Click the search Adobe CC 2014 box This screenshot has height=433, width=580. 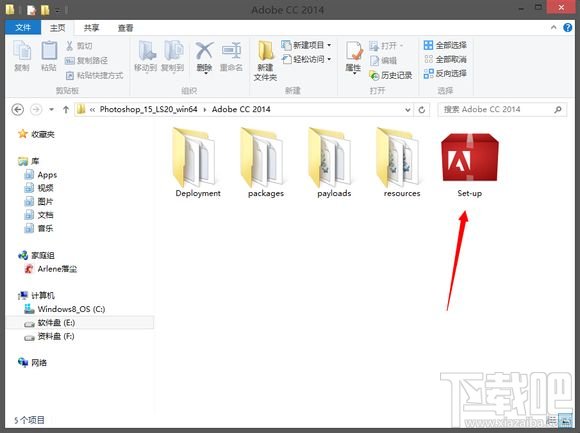(502, 110)
